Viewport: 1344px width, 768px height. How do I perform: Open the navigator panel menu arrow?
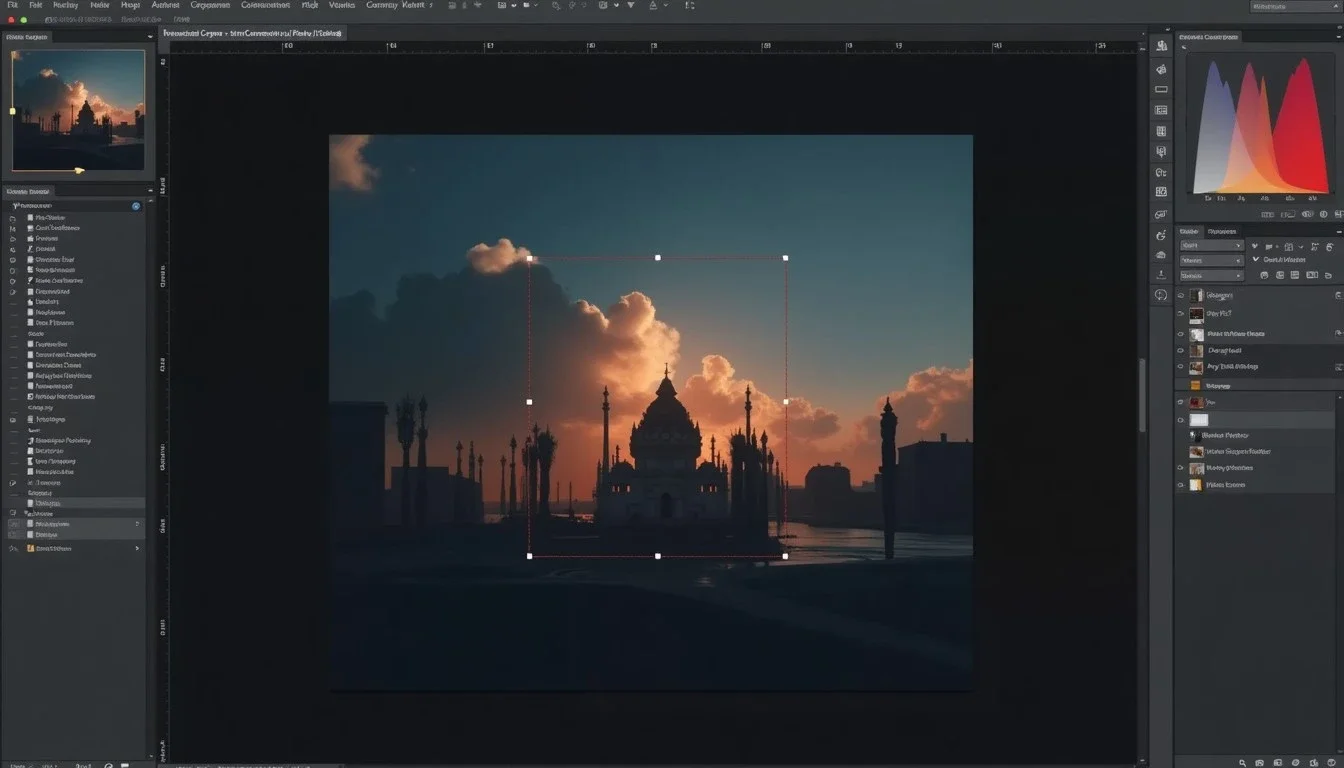pyautogui.click(x=151, y=37)
